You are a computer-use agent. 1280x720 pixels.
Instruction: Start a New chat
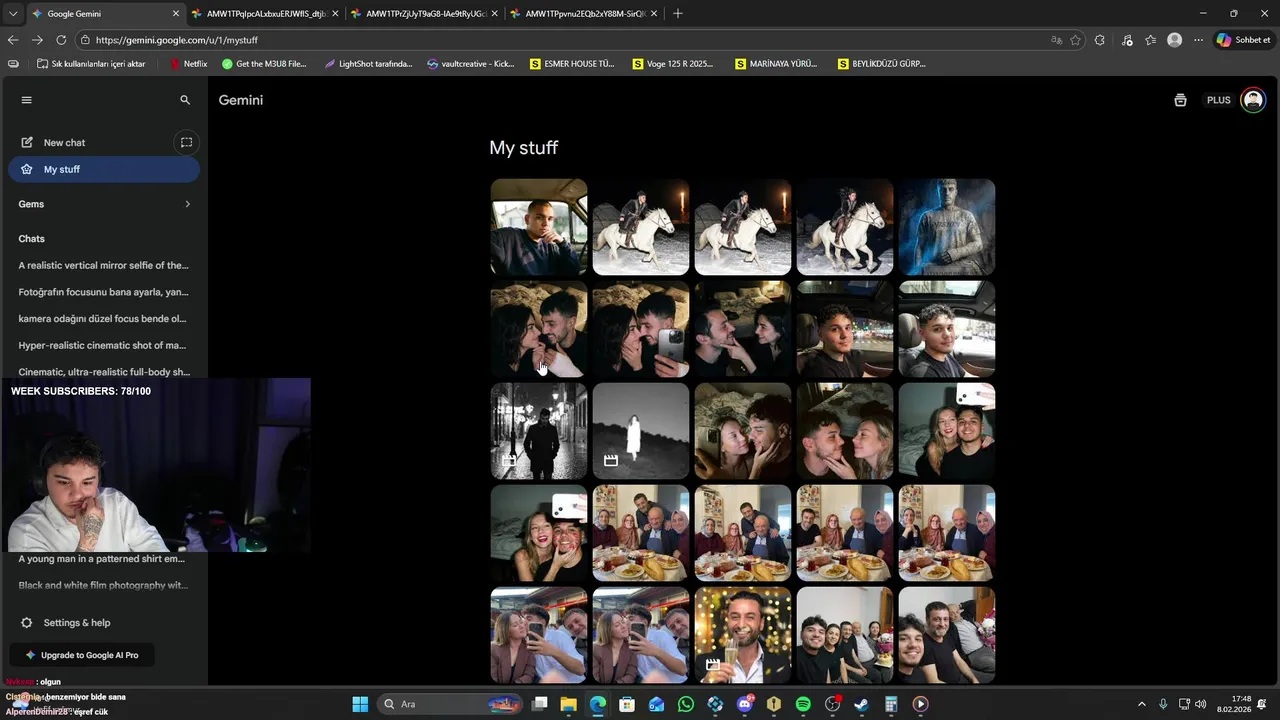65,142
